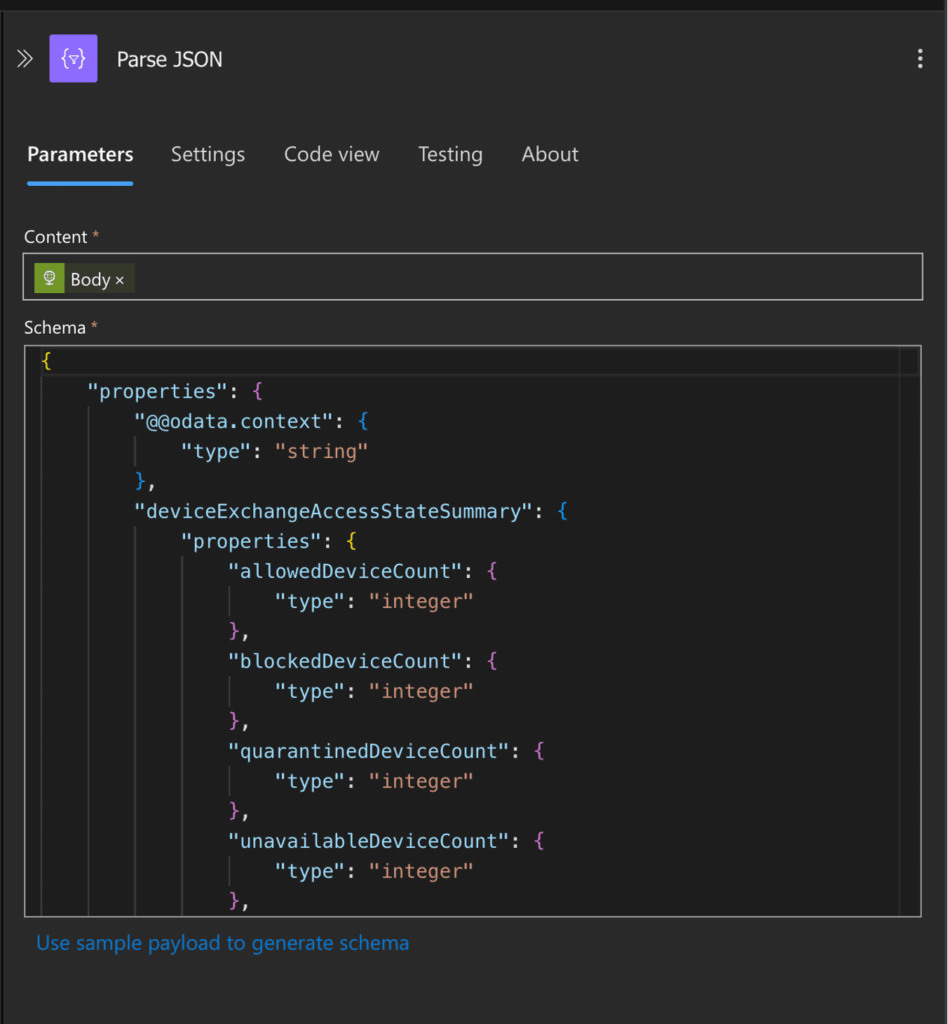This screenshot has height=1024, width=948.
Task: Click the Body dynamic content token icon
Action: point(49,278)
